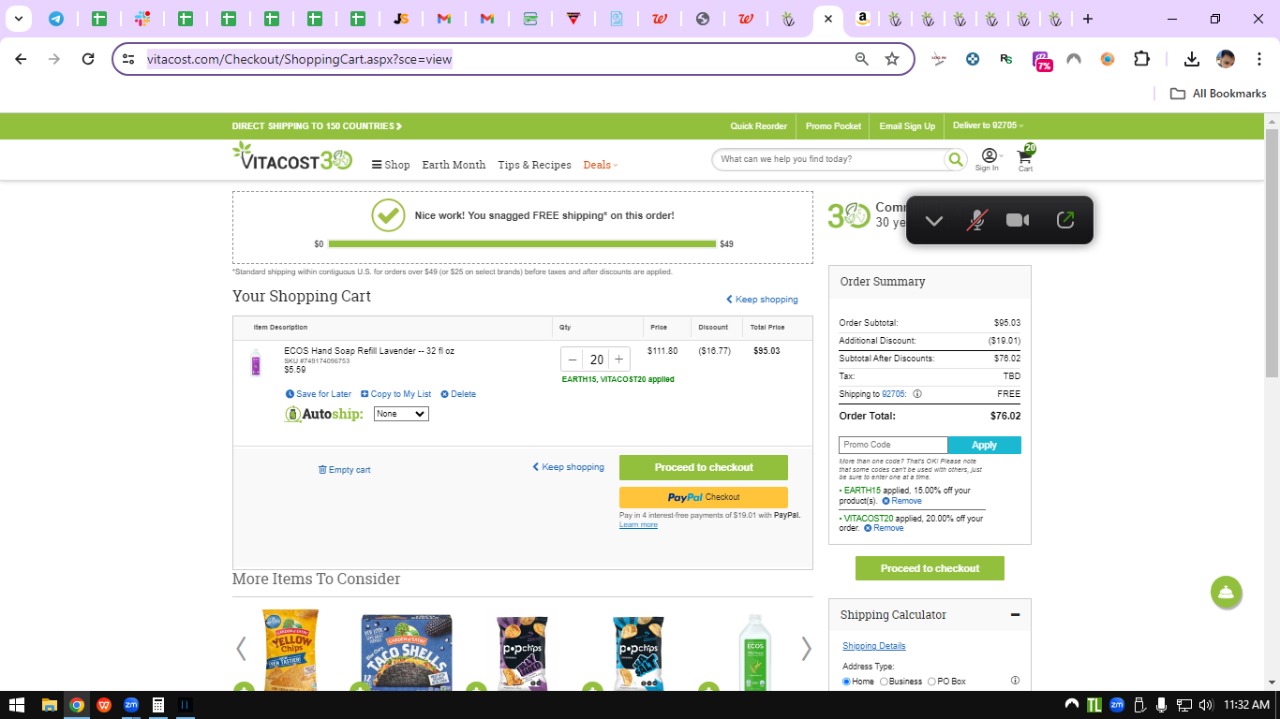Open the Shop hamburger menu
Screen dimensions: 1280x719
pyautogui.click(x=390, y=165)
